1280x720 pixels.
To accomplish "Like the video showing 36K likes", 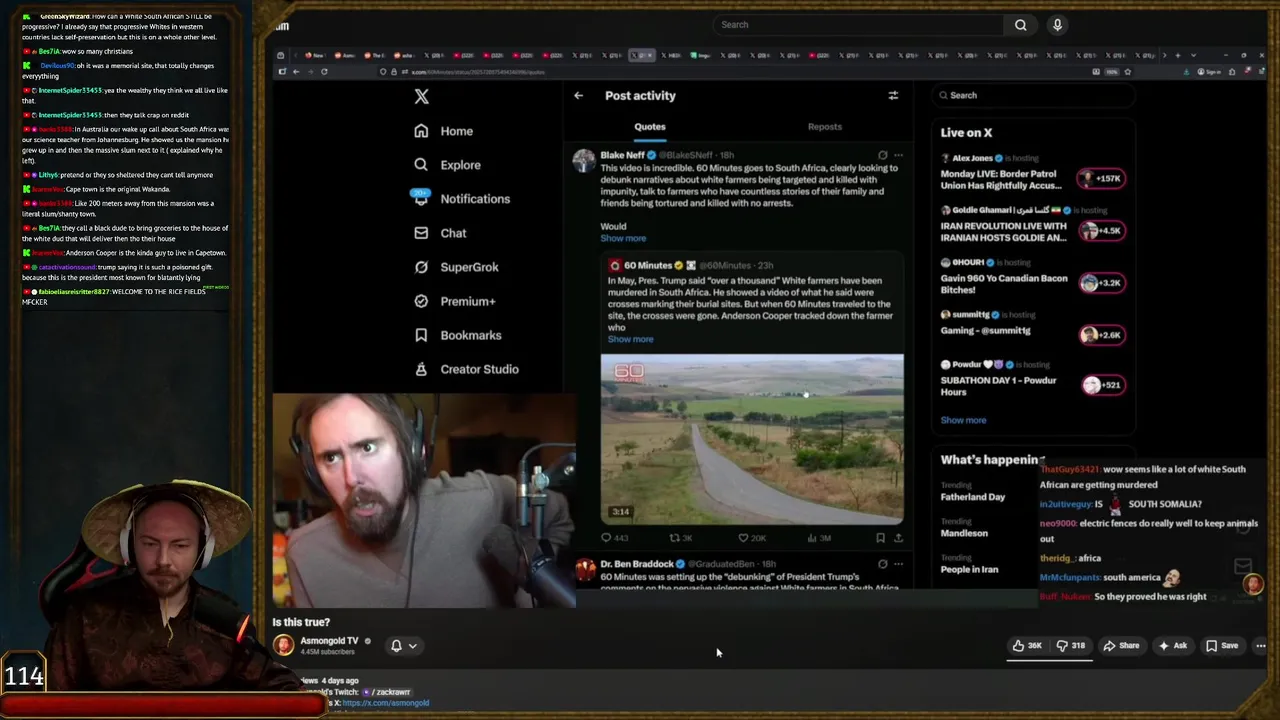I will [x=1027, y=646].
